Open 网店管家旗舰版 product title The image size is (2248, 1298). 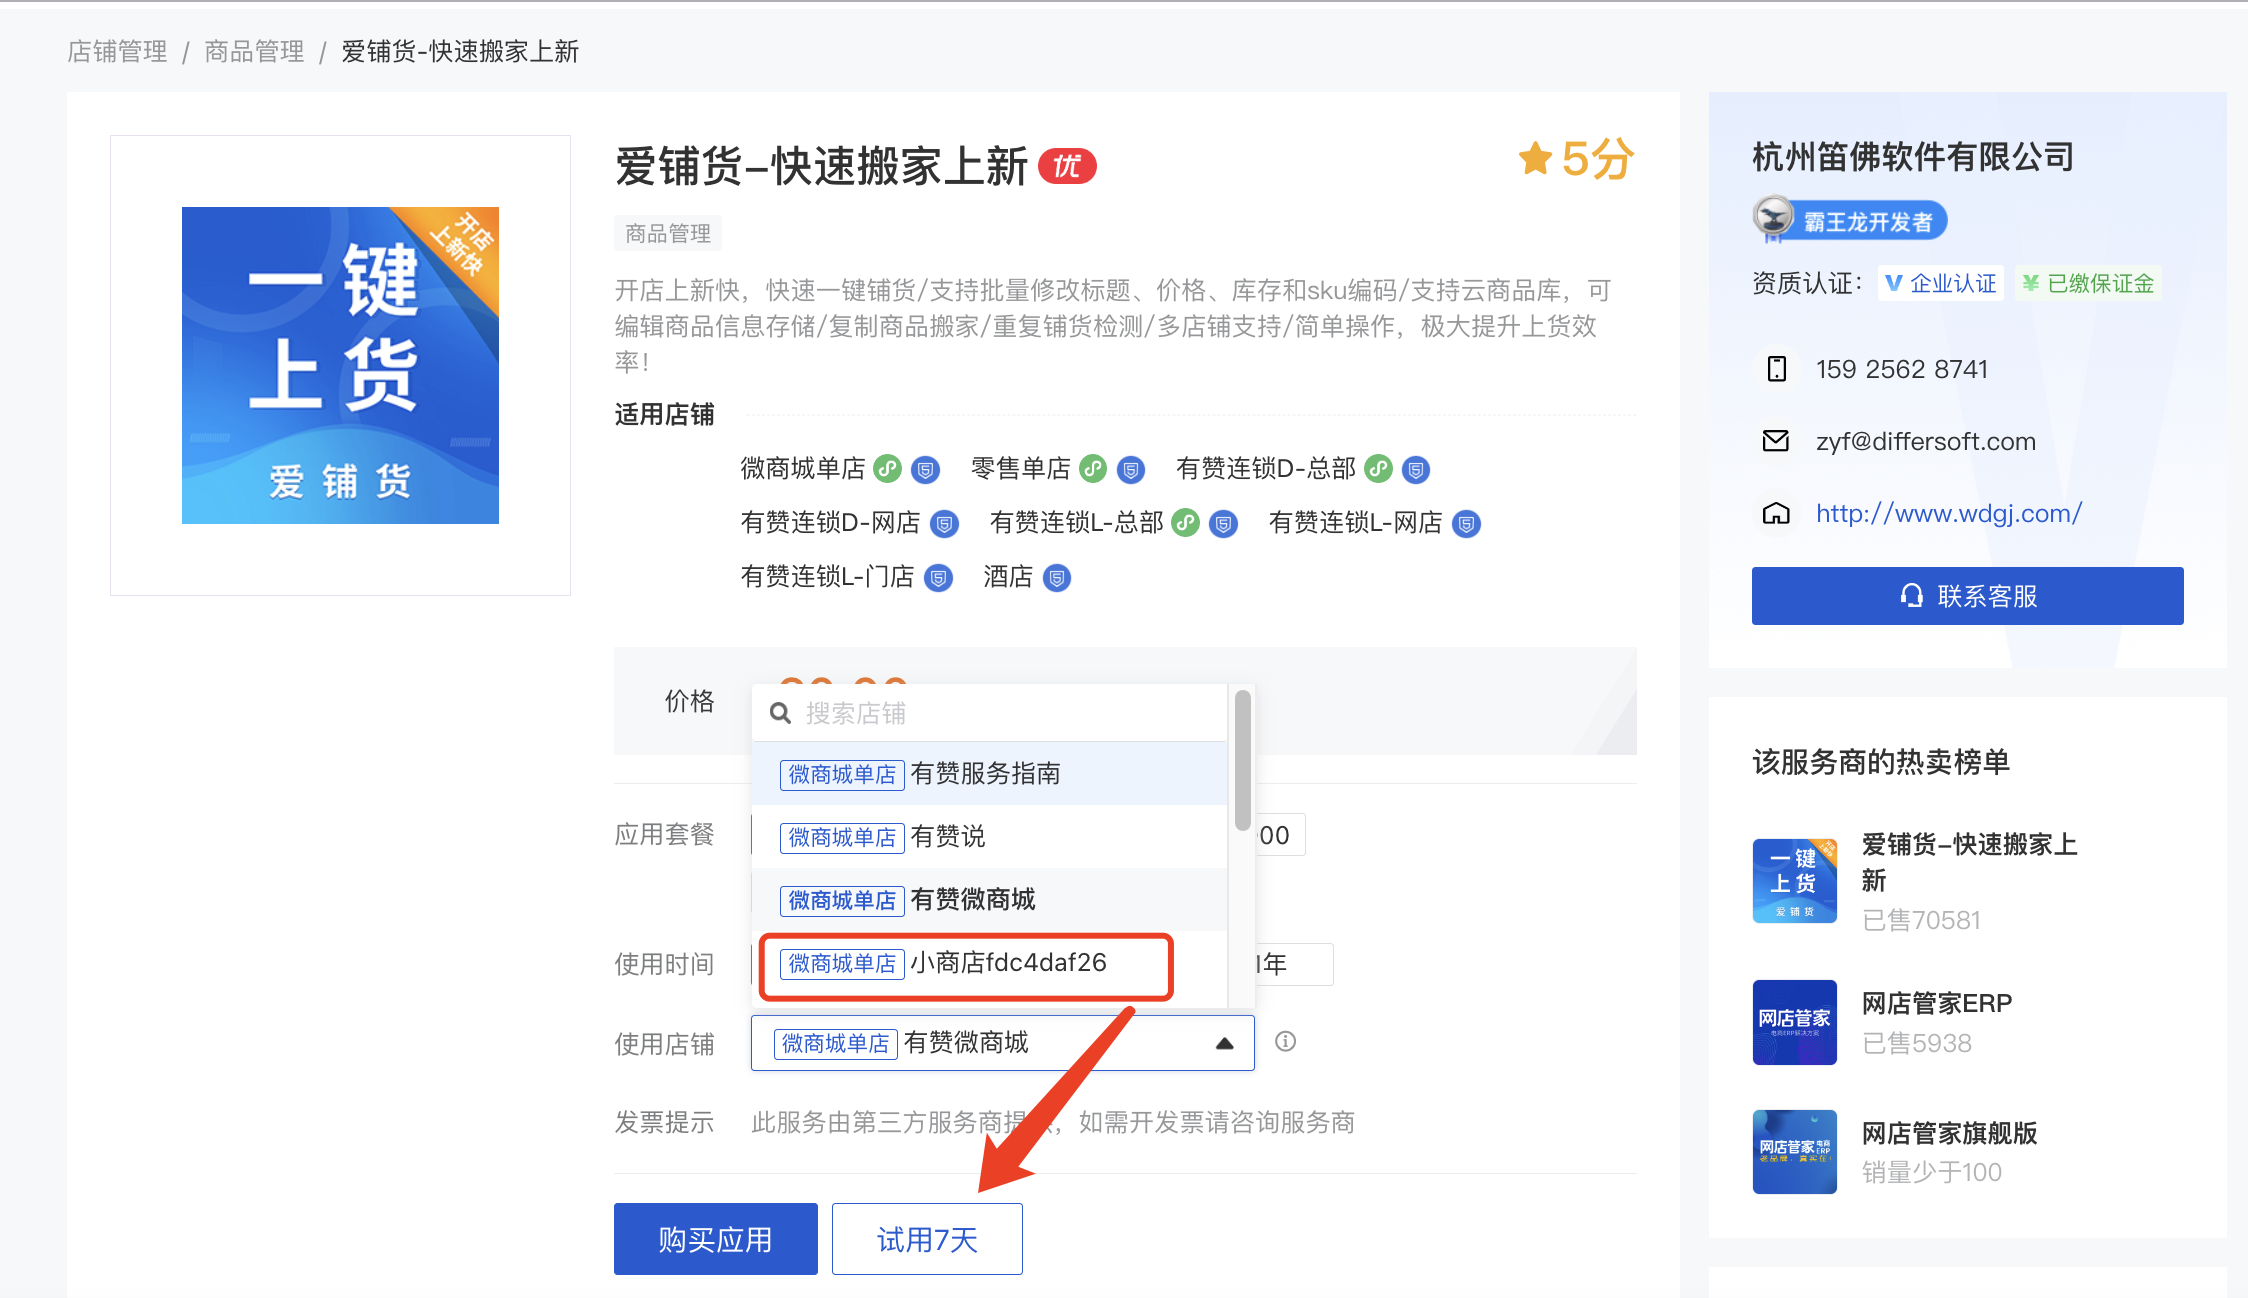(x=1949, y=1133)
